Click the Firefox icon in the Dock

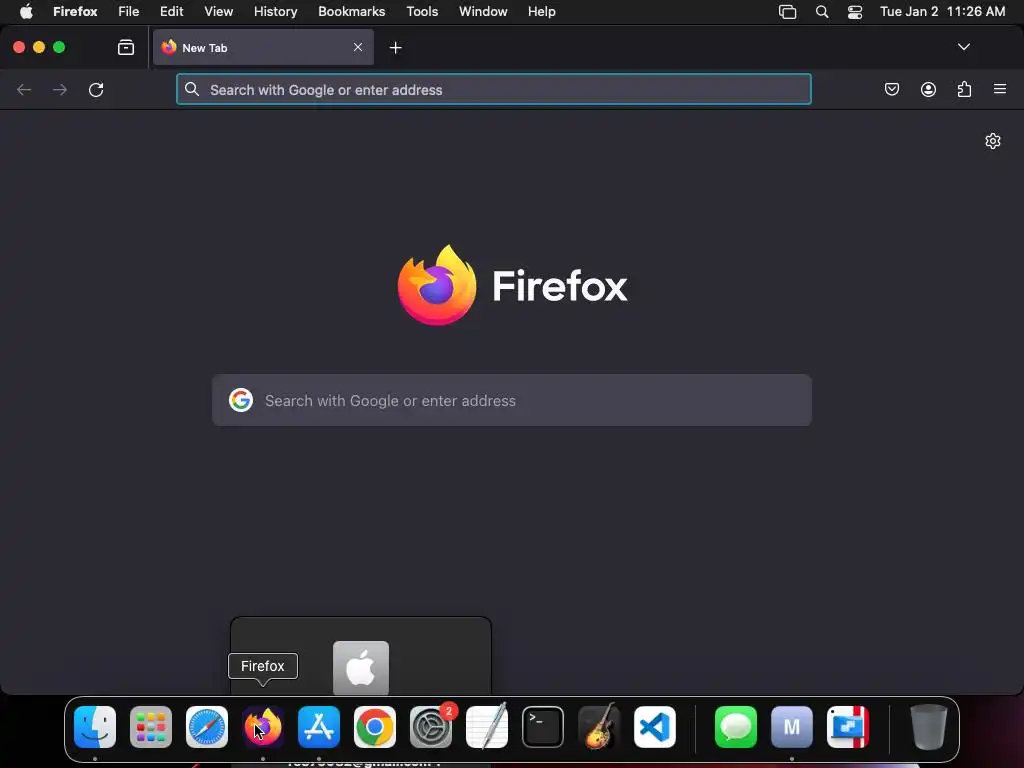[263, 727]
